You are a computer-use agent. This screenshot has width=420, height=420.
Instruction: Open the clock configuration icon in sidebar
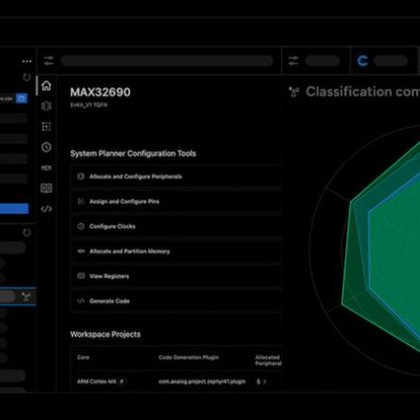(46, 147)
